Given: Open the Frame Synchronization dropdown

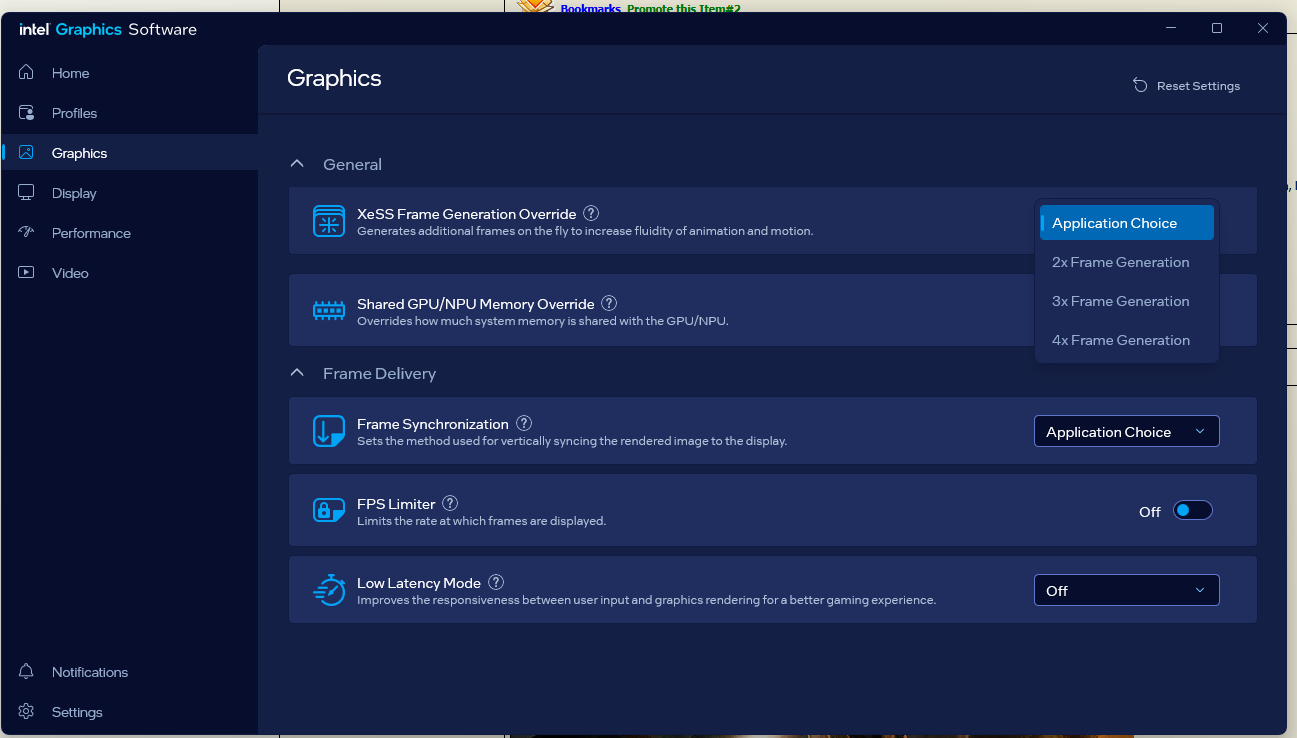Looking at the screenshot, I should point(1126,432).
